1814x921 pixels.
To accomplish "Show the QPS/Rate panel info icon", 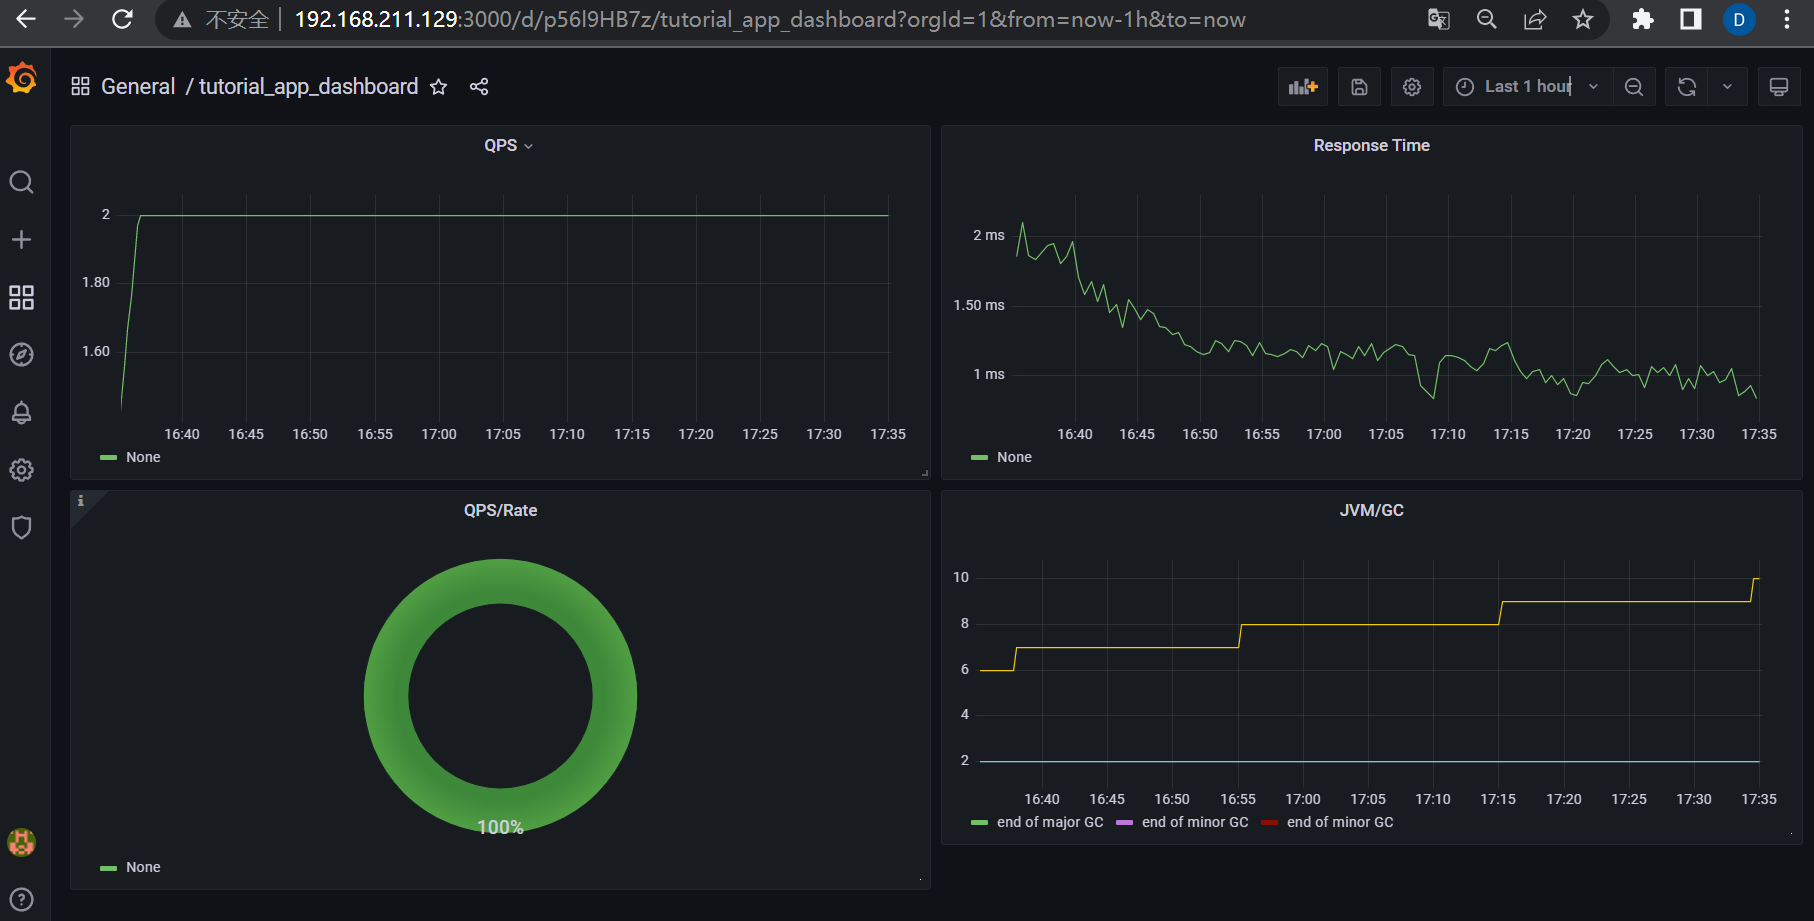I will [x=81, y=501].
